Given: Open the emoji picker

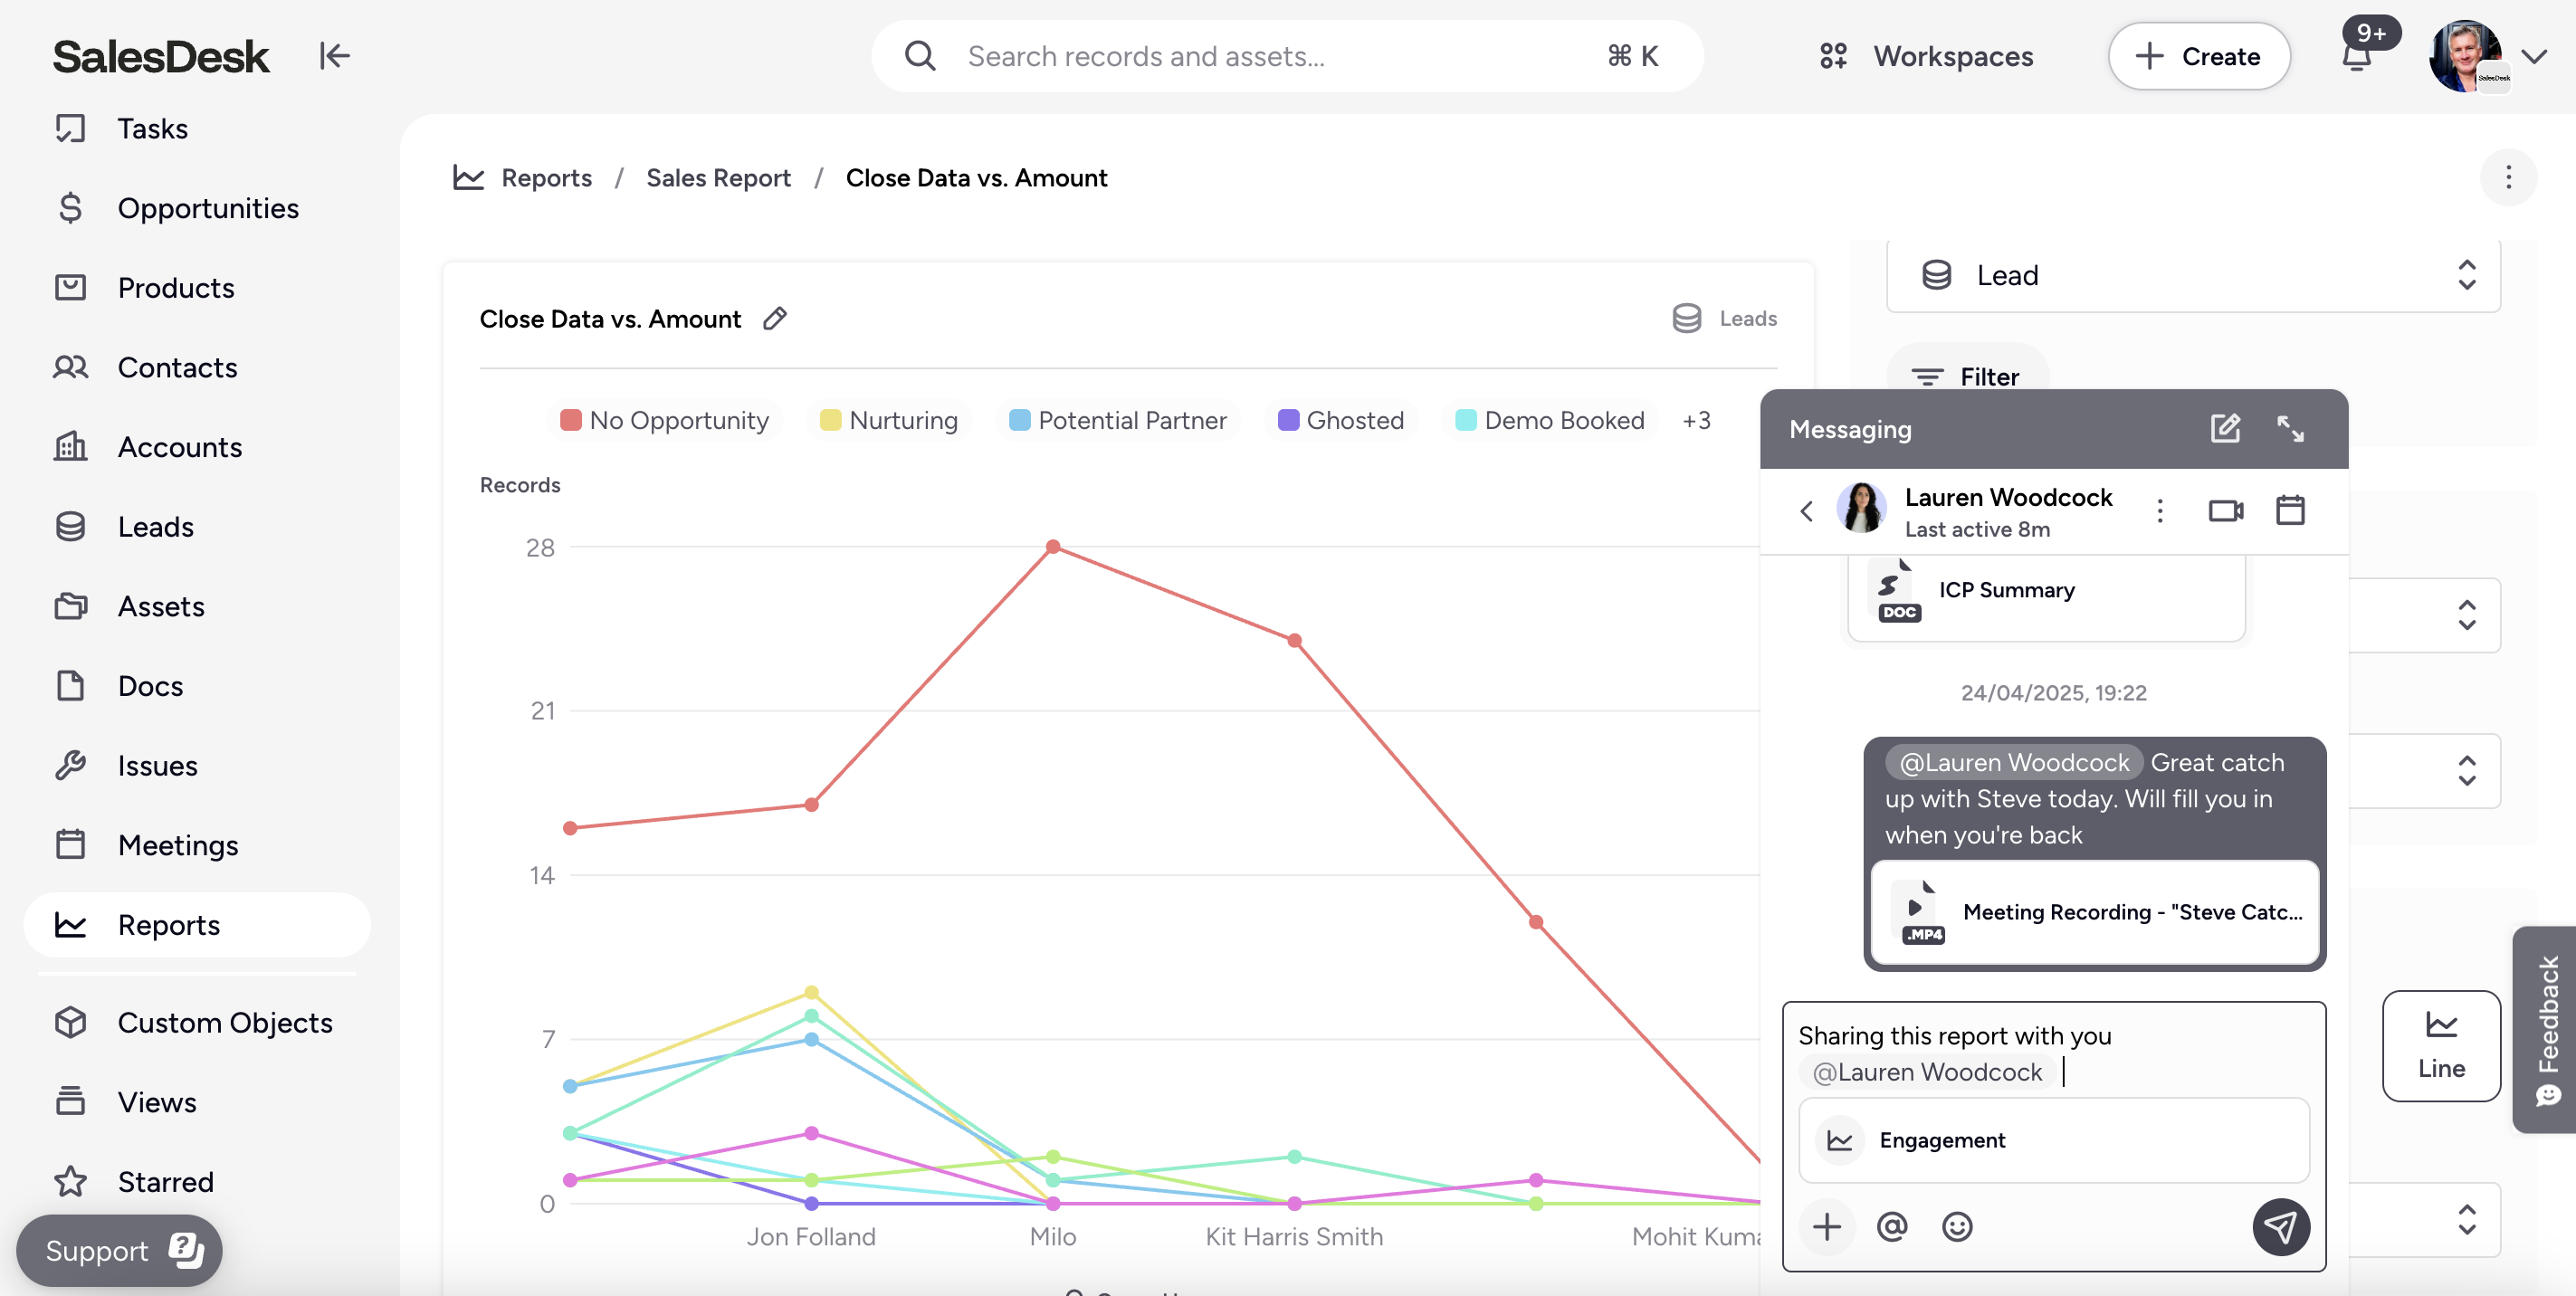Looking at the screenshot, I should point(1957,1226).
